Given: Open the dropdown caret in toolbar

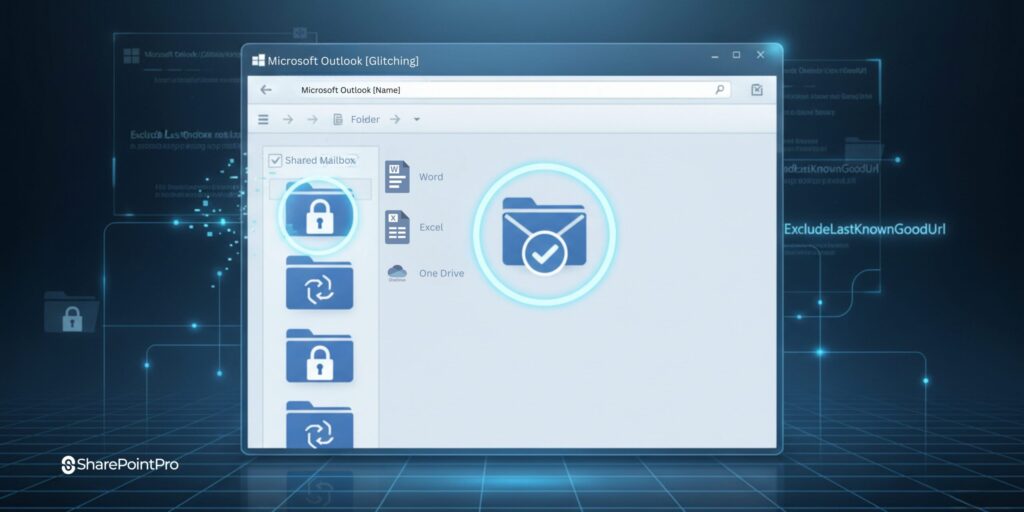Looking at the screenshot, I should (417, 120).
